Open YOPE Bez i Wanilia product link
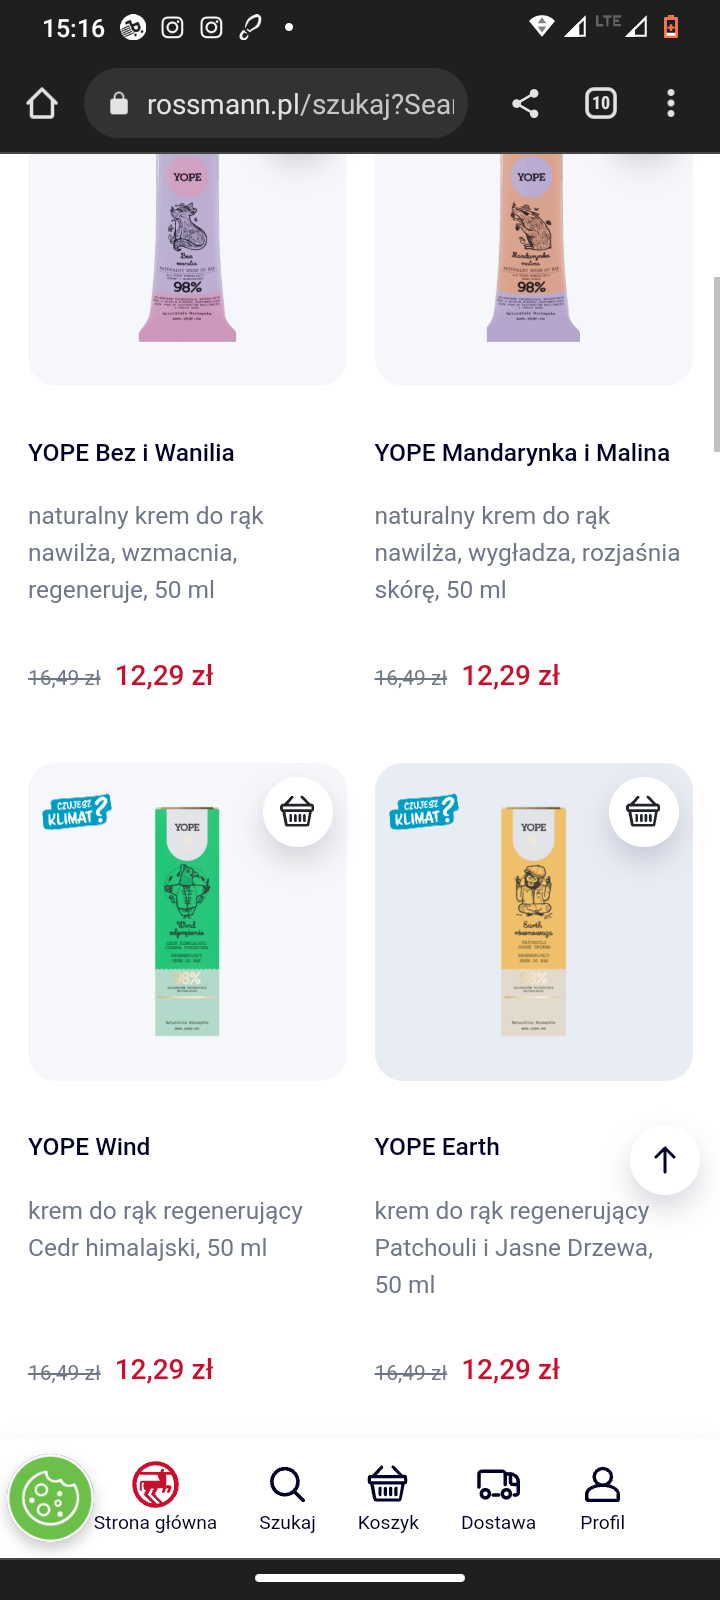The image size is (720, 1600). tap(131, 453)
